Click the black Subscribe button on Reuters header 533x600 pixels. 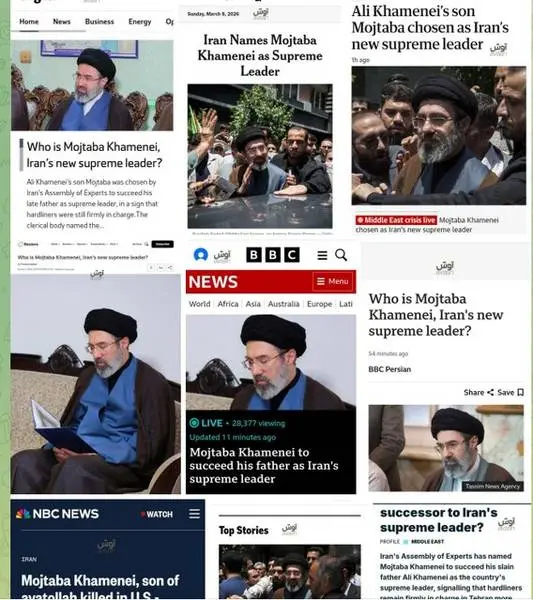tap(163, 244)
